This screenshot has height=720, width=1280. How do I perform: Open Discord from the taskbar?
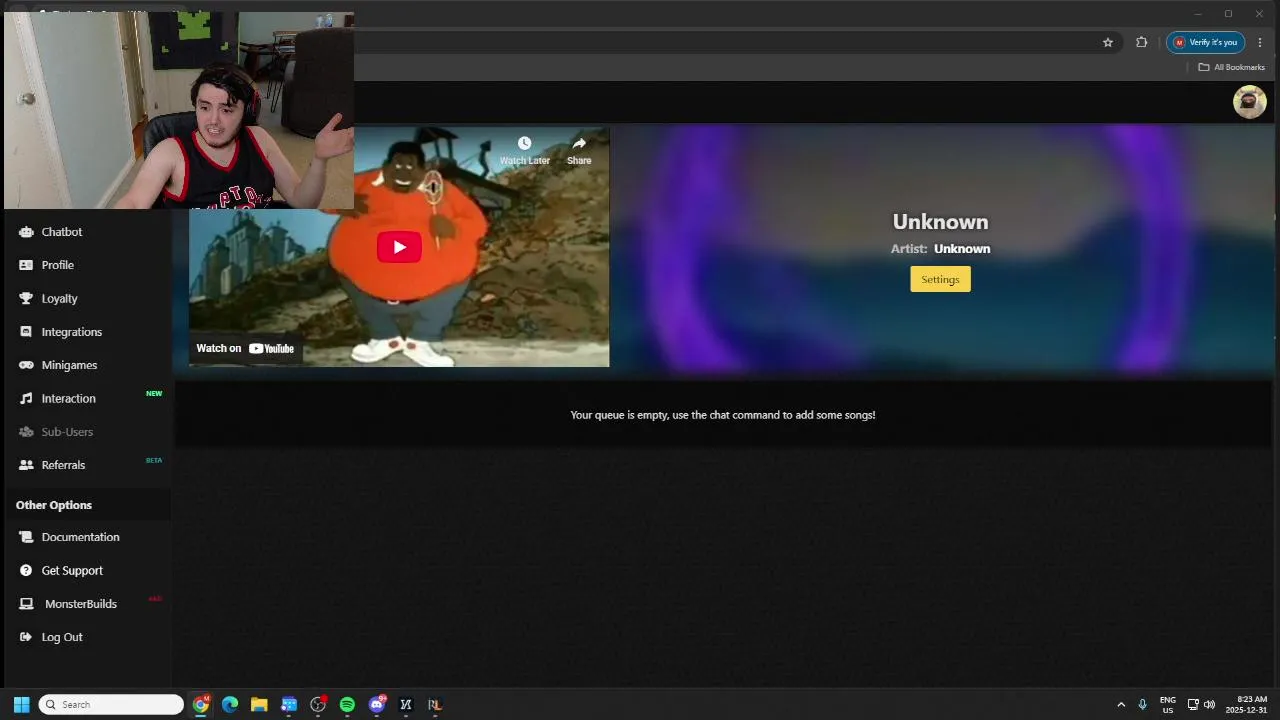pos(377,705)
